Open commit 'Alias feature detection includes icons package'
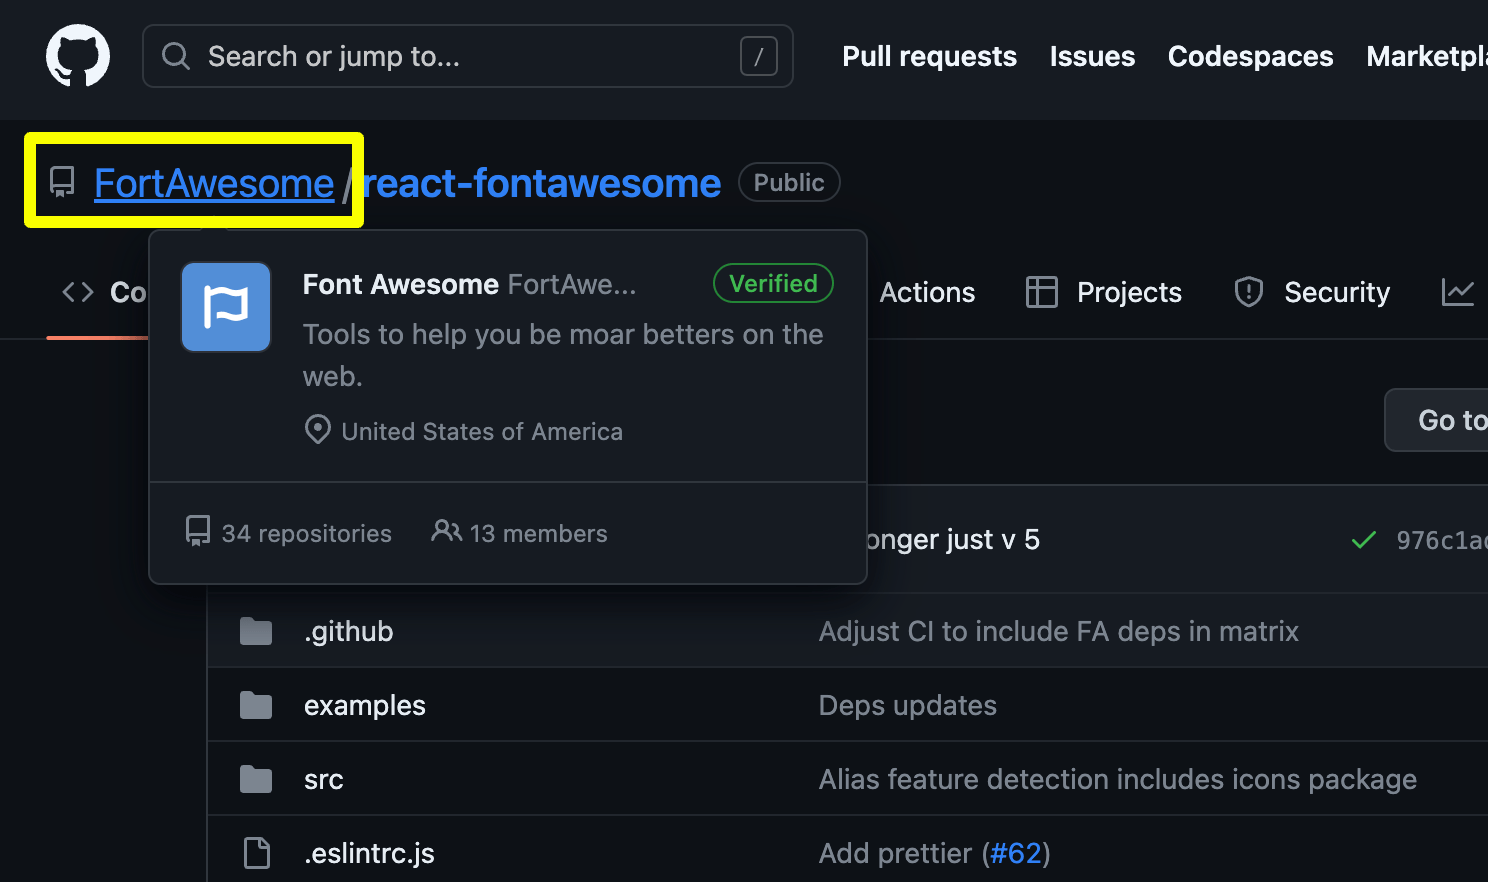 click(x=1118, y=779)
